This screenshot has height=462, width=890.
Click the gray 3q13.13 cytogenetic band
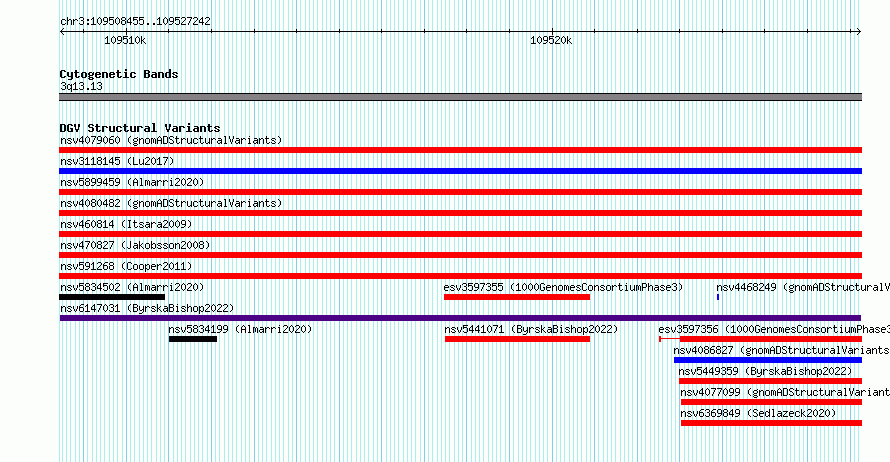click(x=460, y=97)
